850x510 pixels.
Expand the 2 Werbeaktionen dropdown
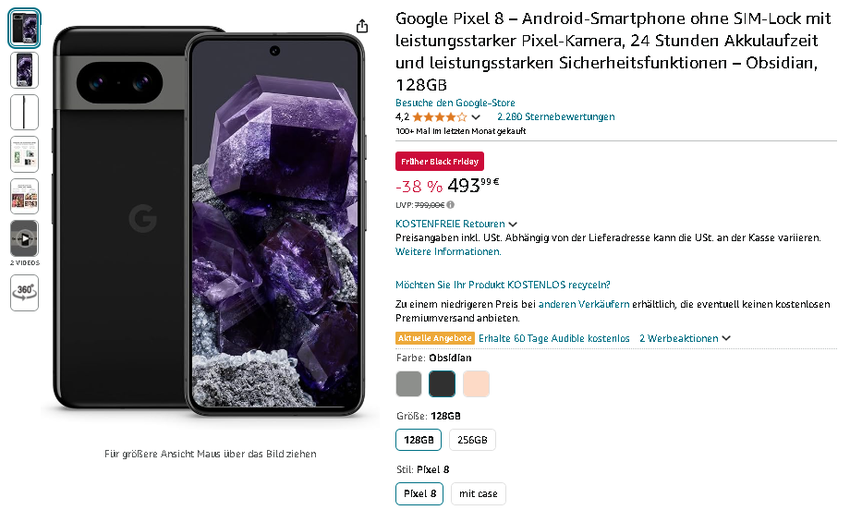pyautogui.click(x=726, y=339)
